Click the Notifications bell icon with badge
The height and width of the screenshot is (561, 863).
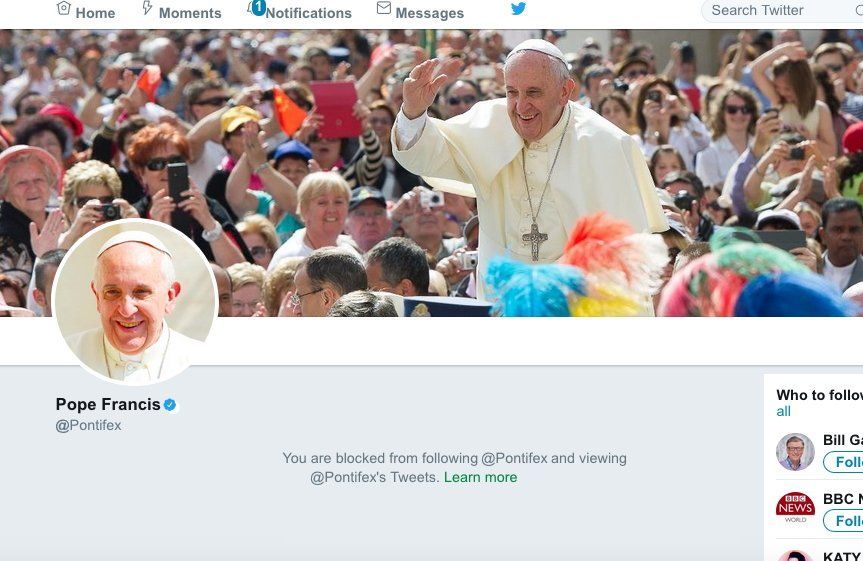(256, 8)
